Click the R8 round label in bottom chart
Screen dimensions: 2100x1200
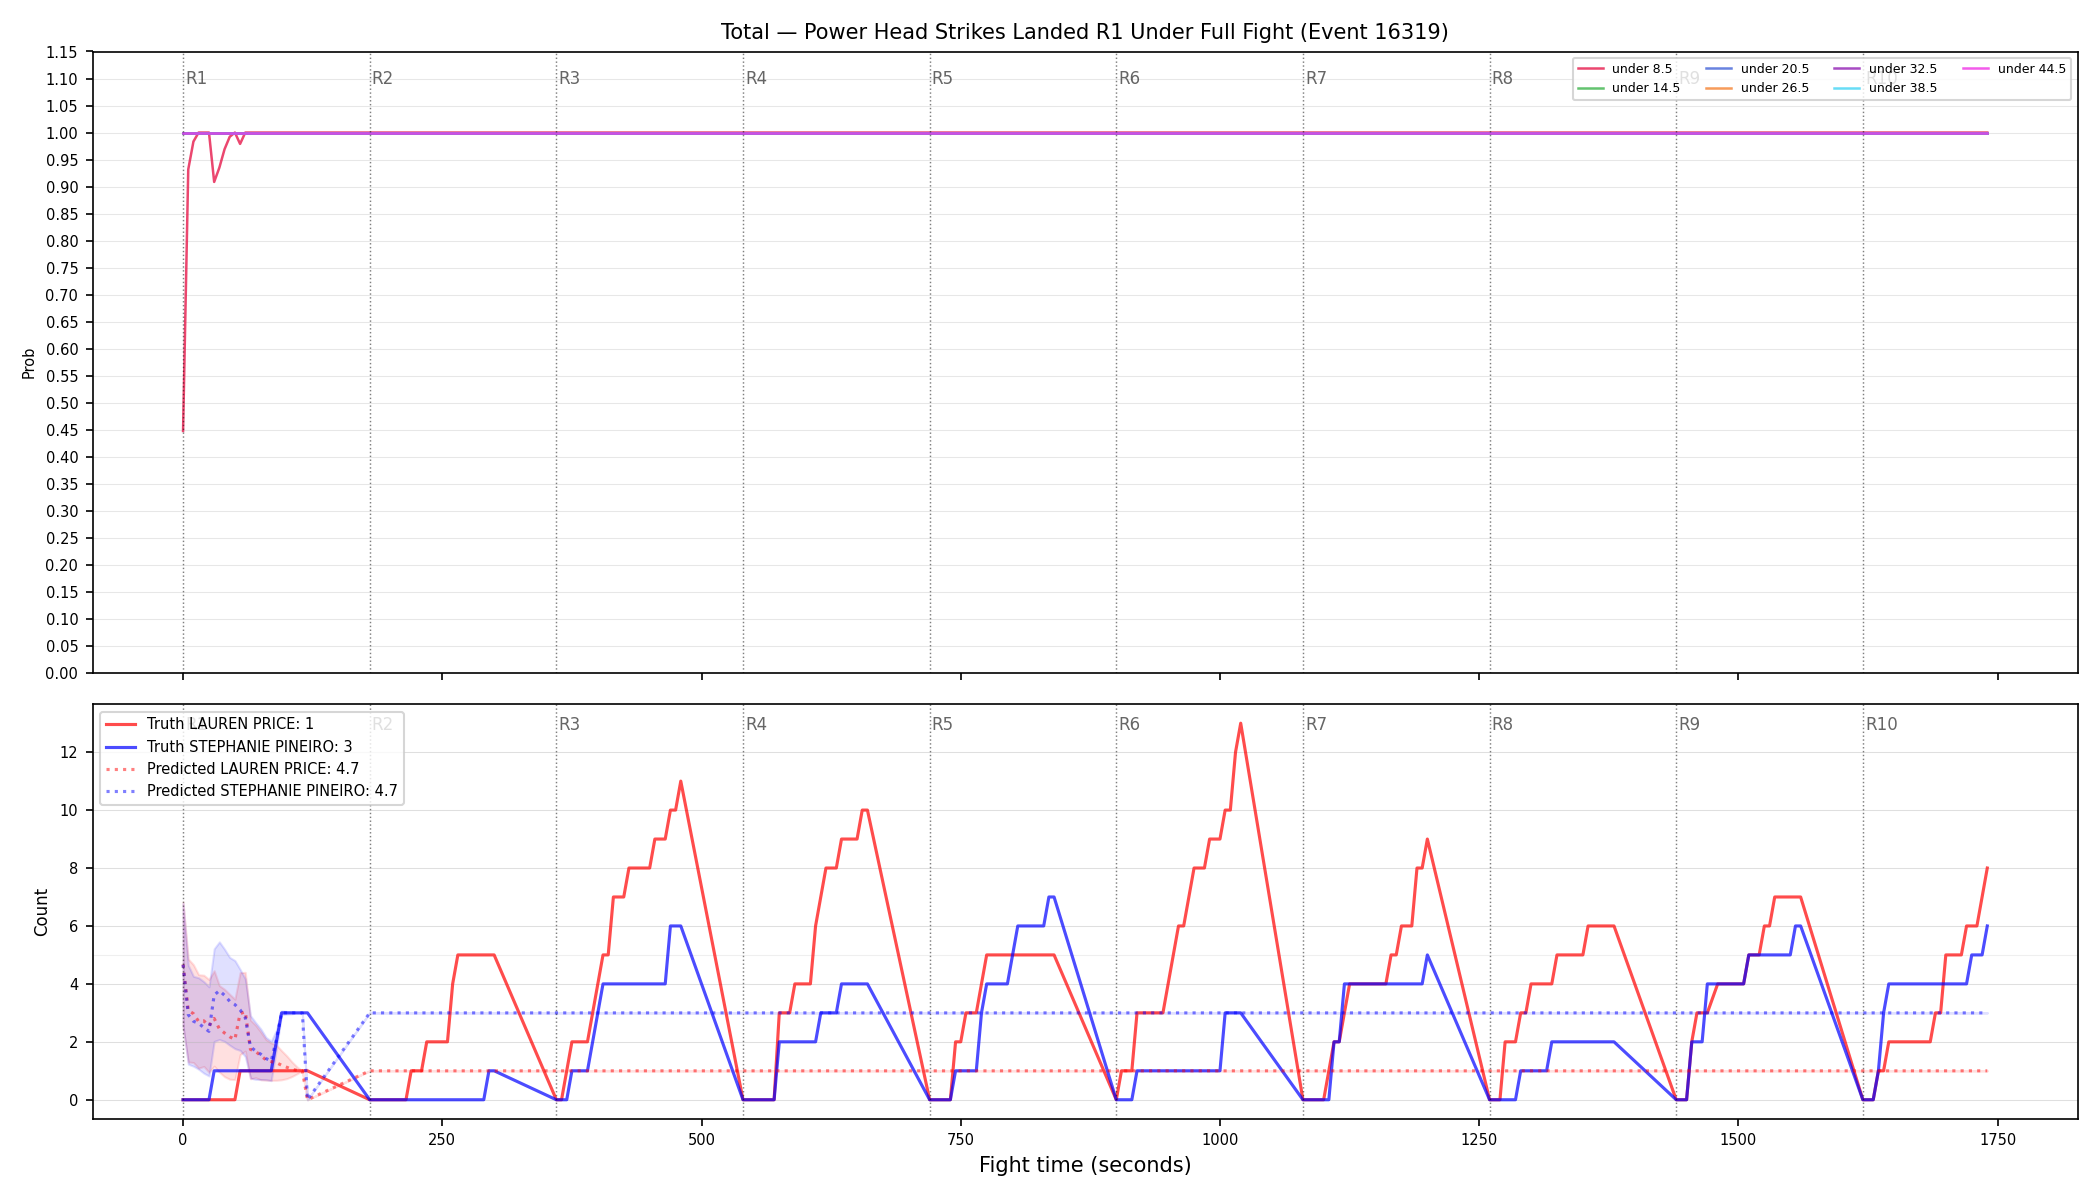[x=1503, y=724]
